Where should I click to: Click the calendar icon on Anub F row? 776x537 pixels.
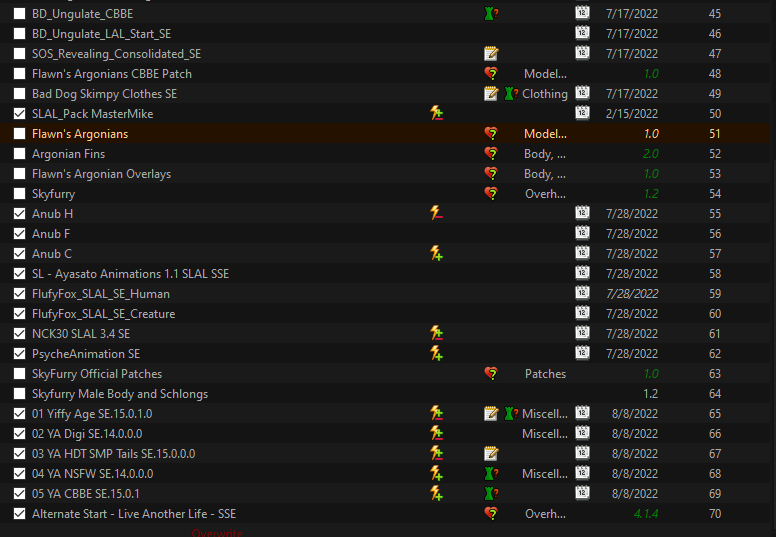click(x=582, y=233)
